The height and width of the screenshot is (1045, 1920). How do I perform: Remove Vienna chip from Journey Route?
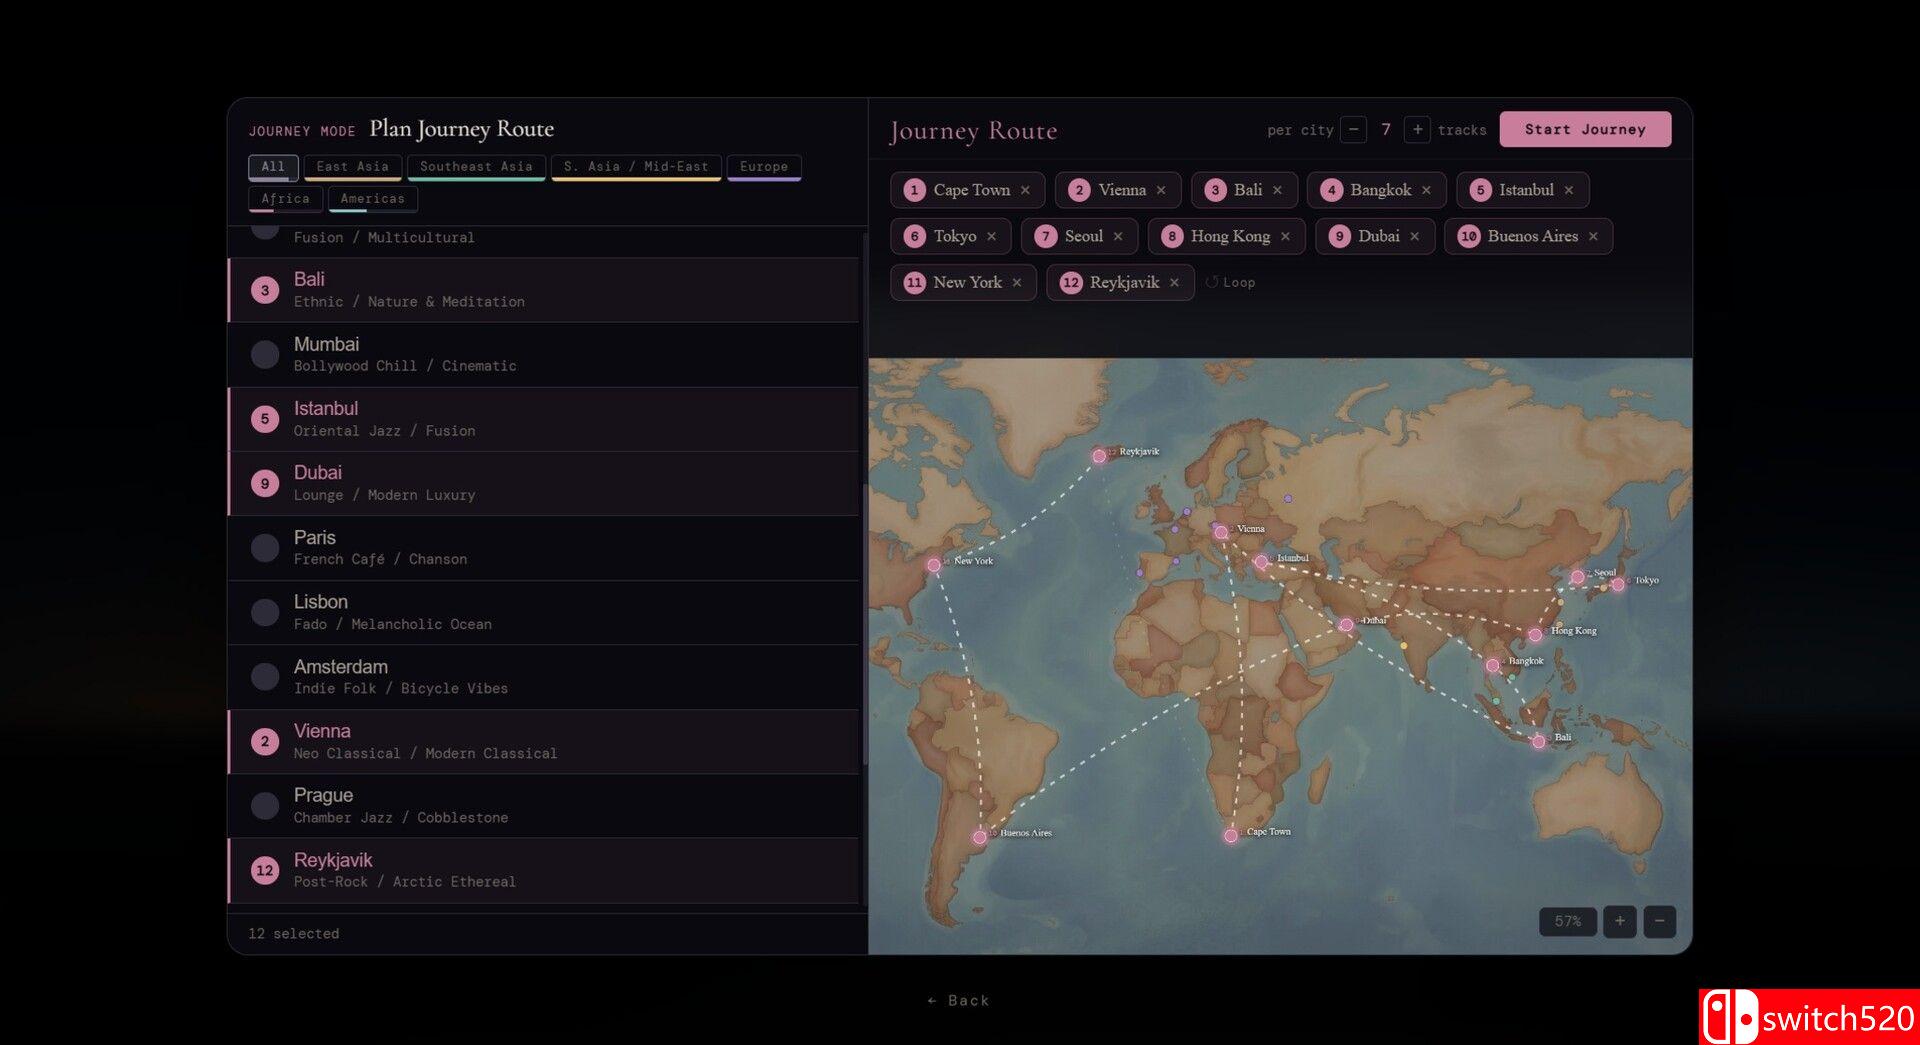point(1161,190)
